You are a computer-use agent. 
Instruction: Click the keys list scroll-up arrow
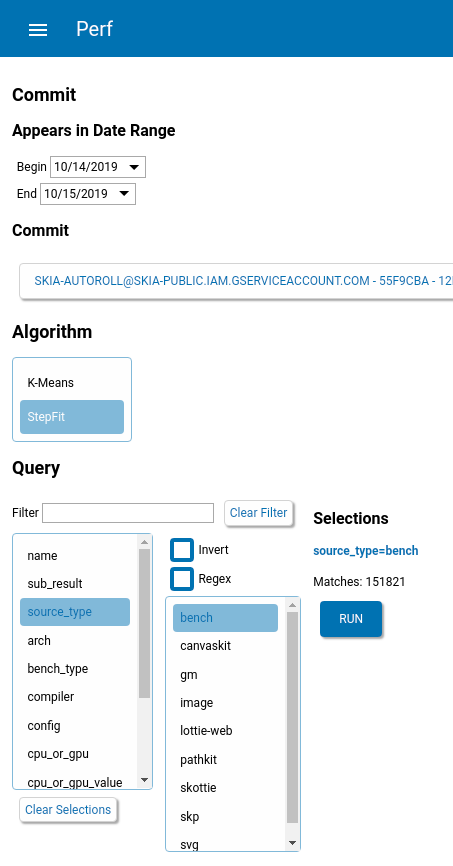coord(145,542)
